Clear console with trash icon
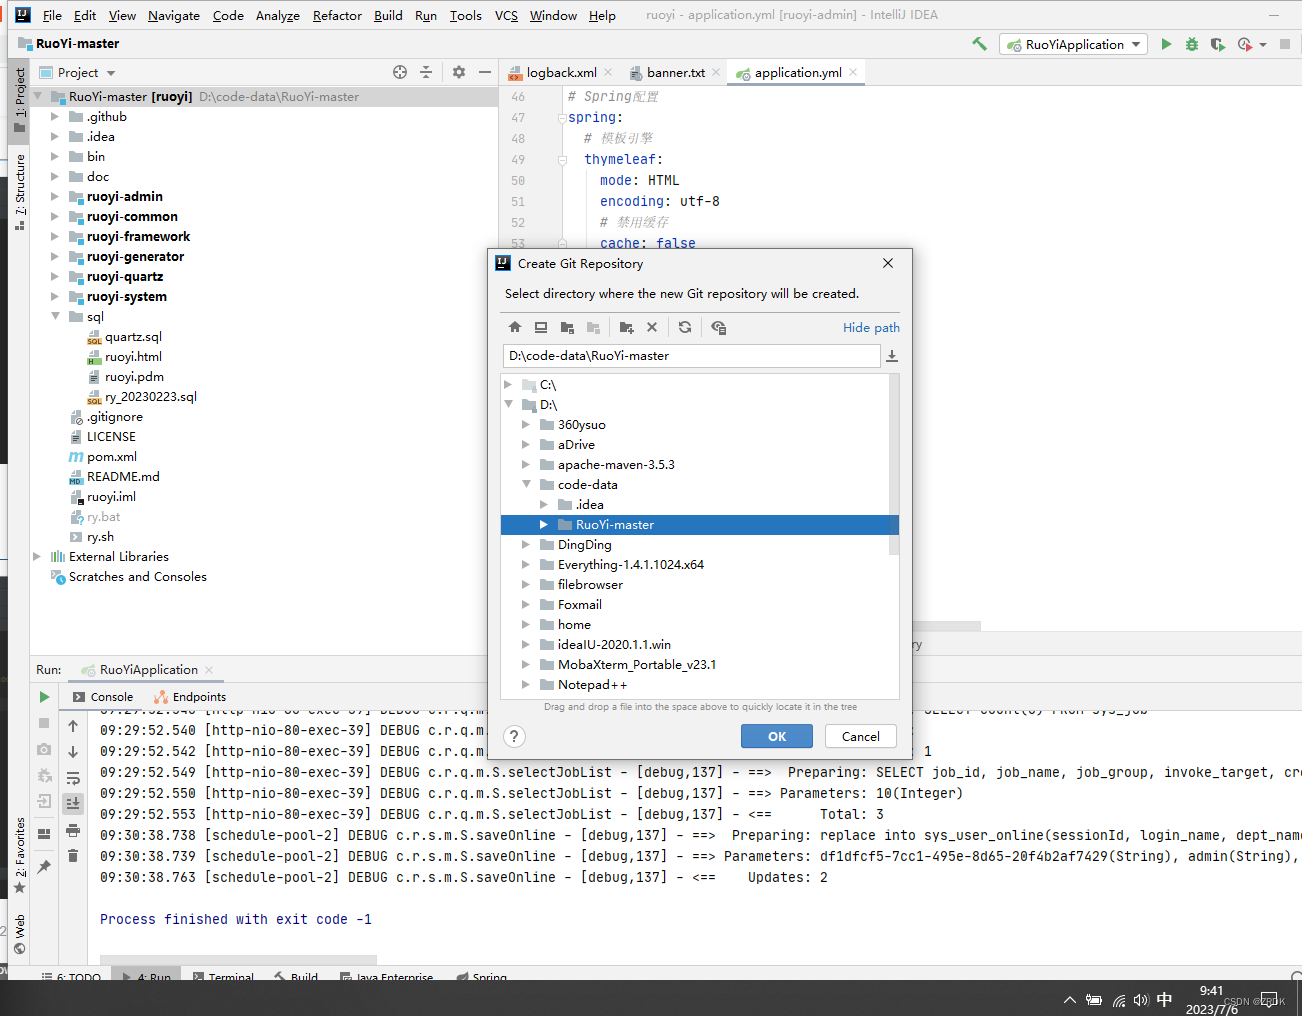The height and width of the screenshot is (1016, 1302). point(73,856)
